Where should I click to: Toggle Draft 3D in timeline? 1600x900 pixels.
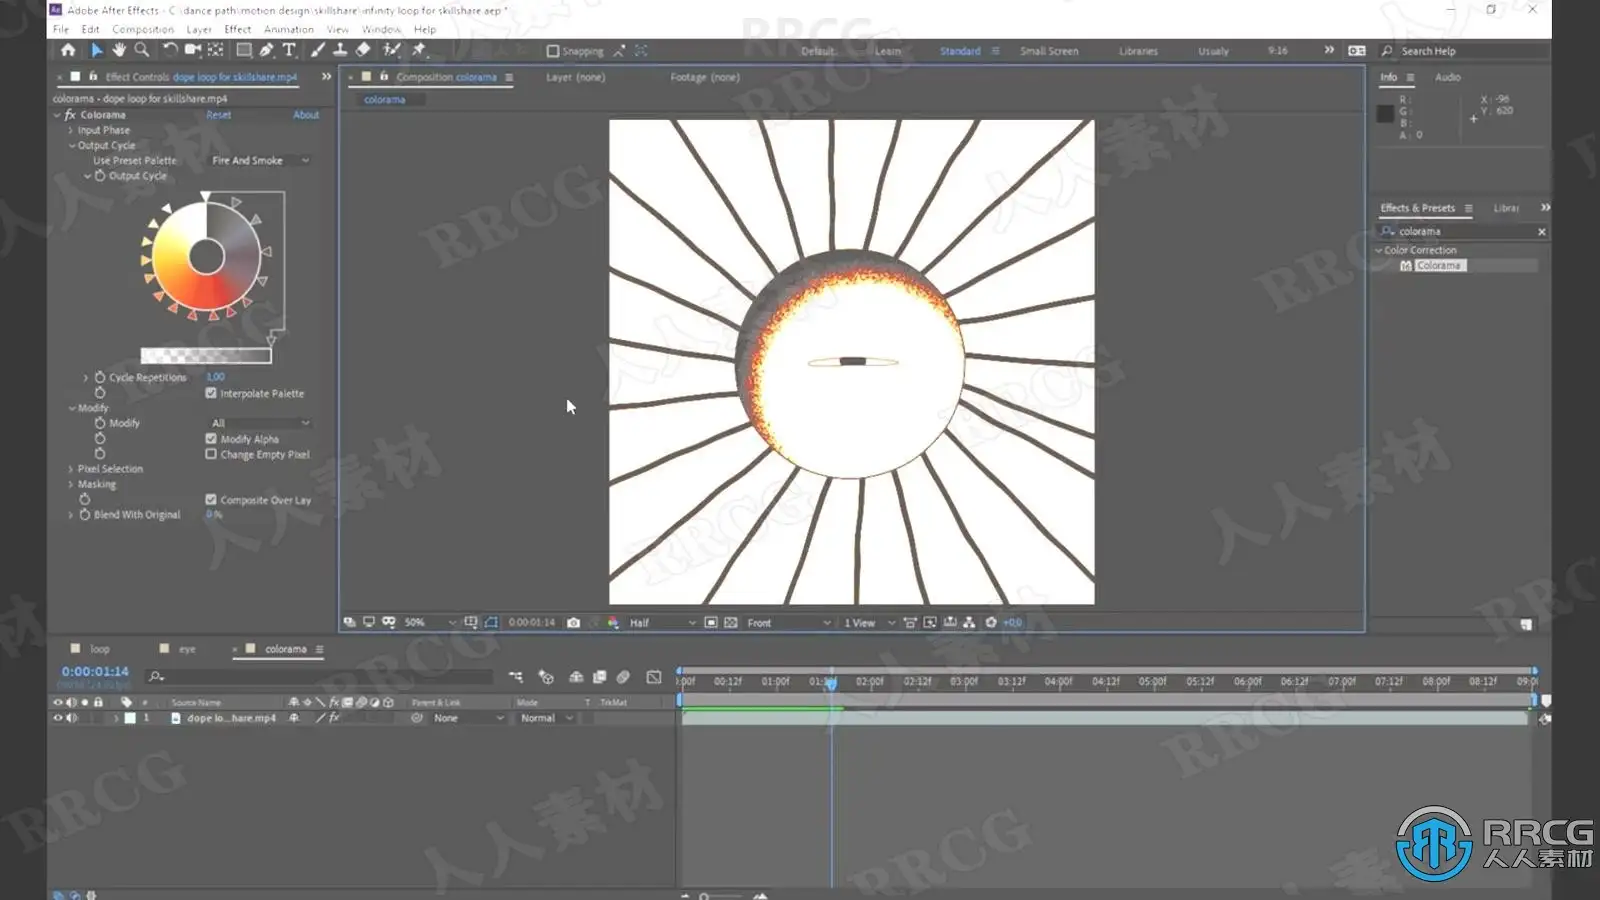[546, 677]
